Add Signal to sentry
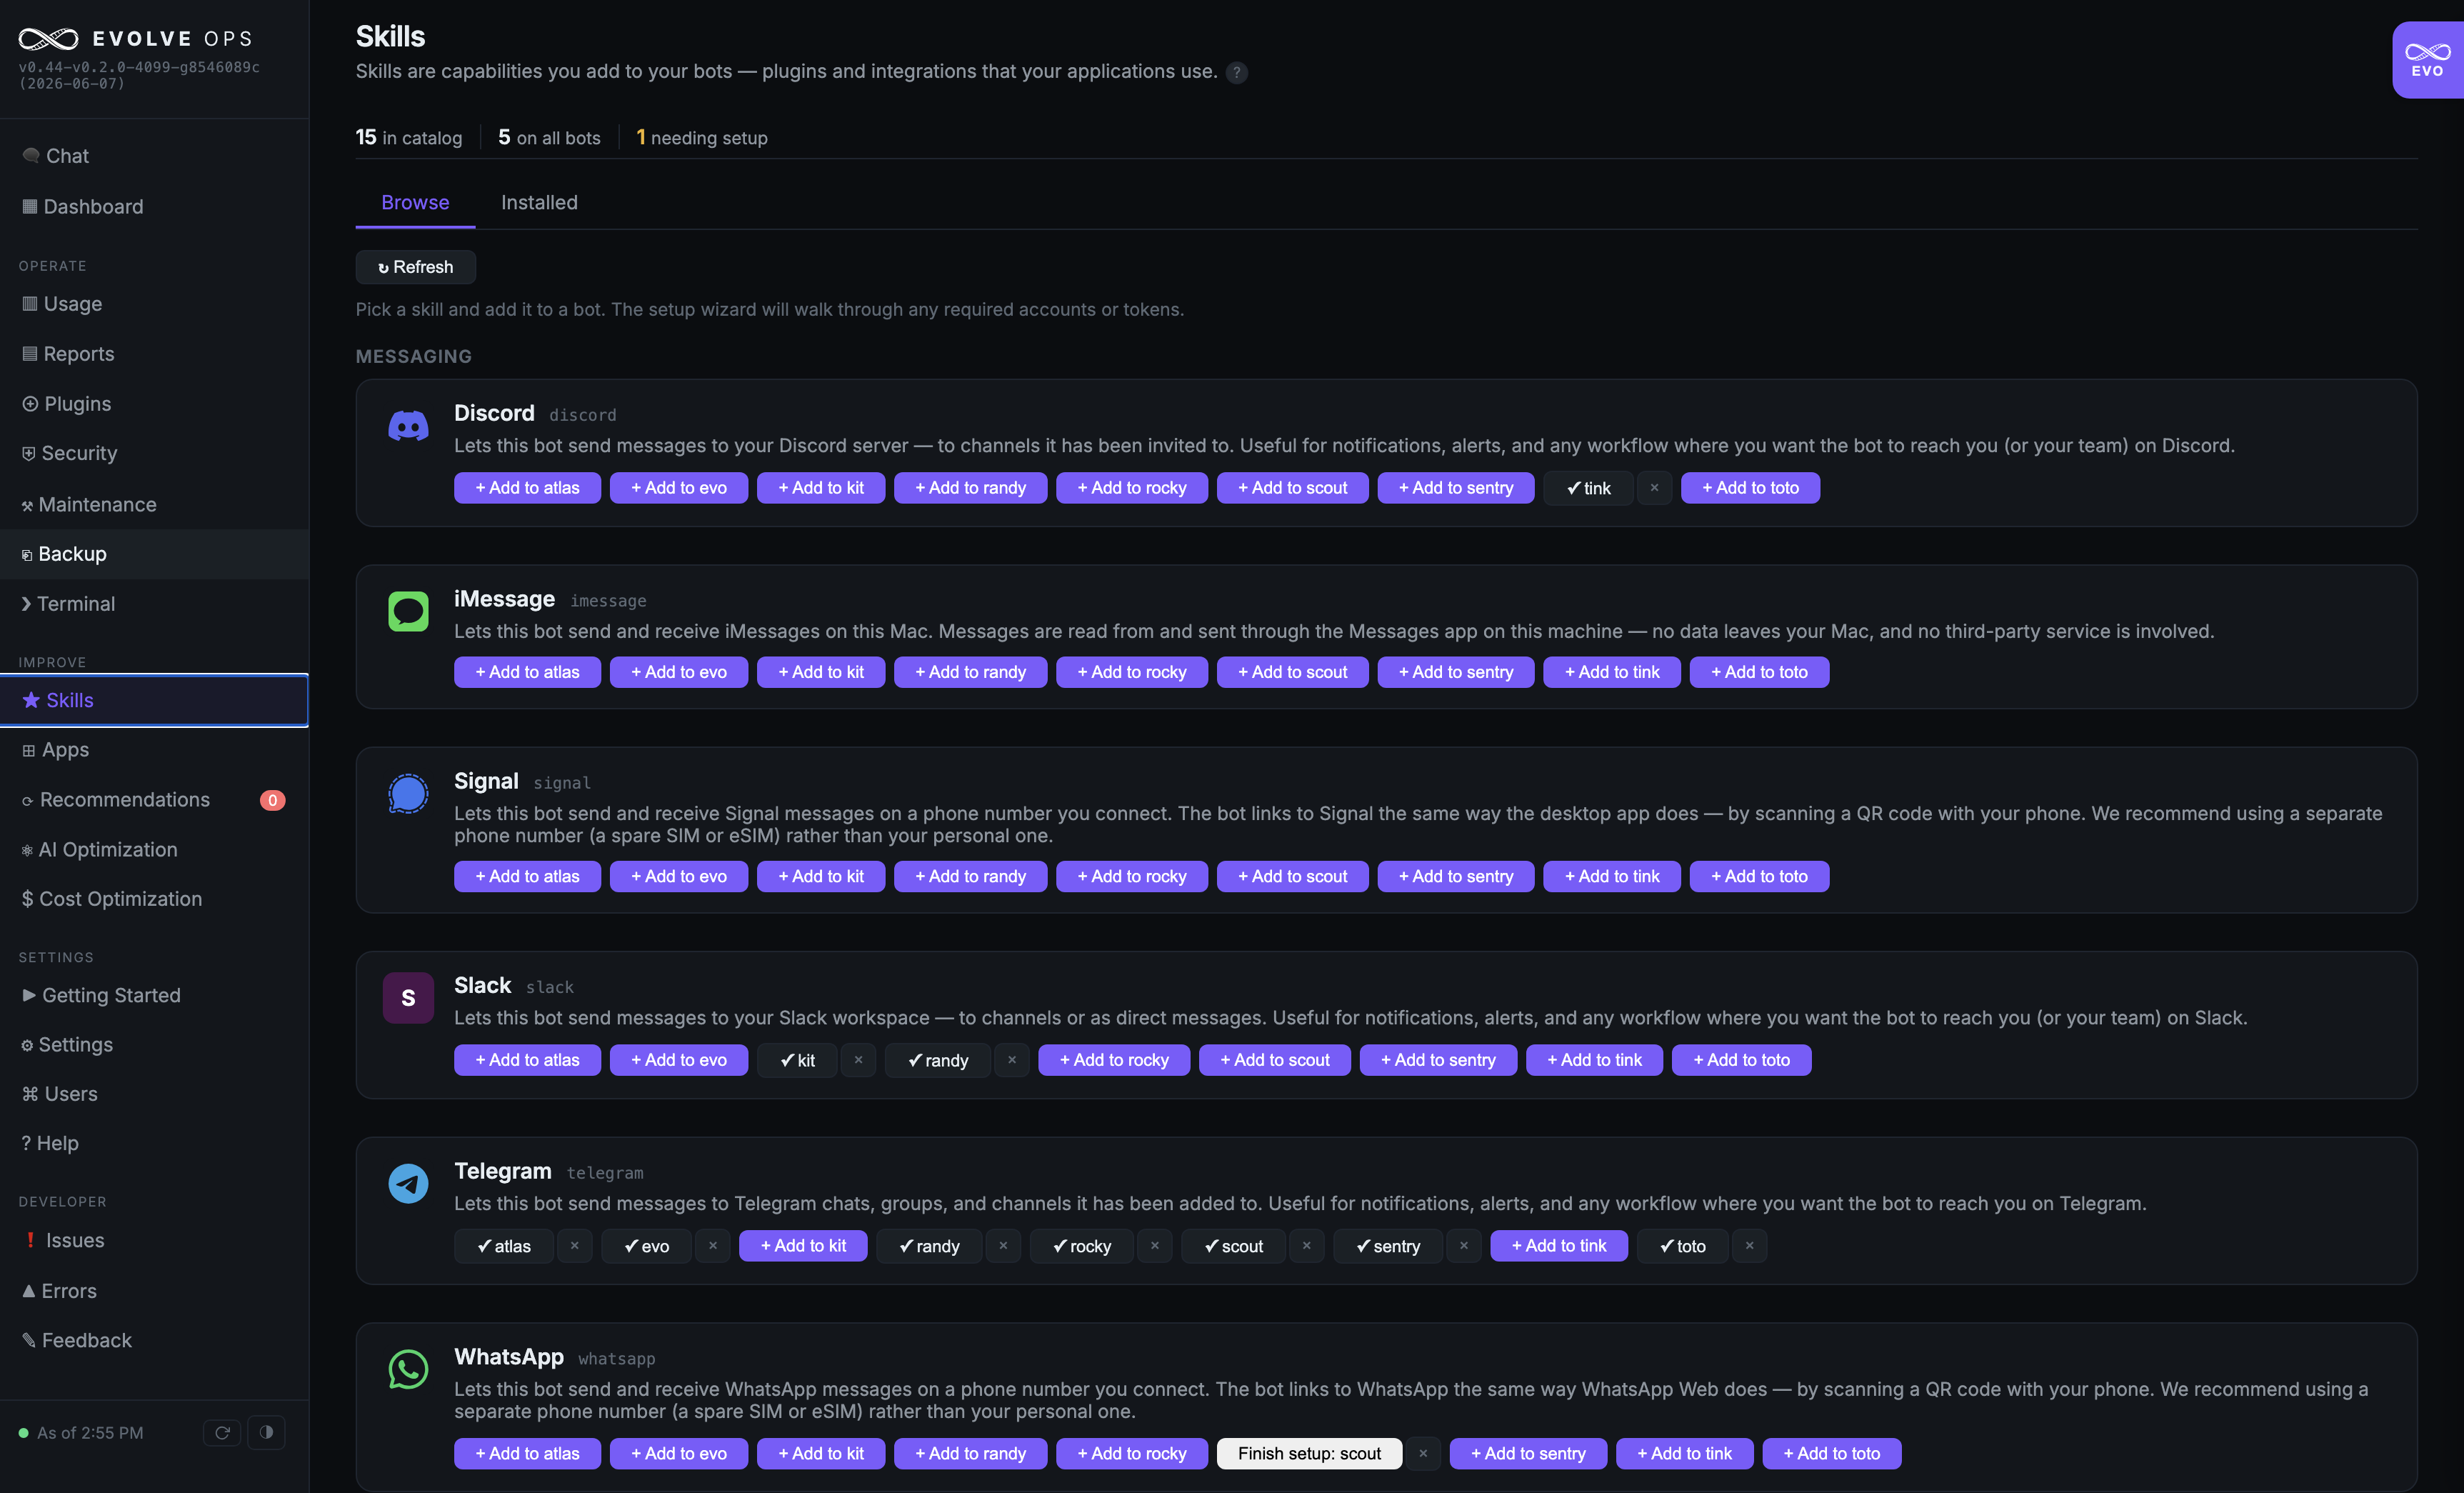This screenshot has height=1493, width=2464. (1455, 876)
